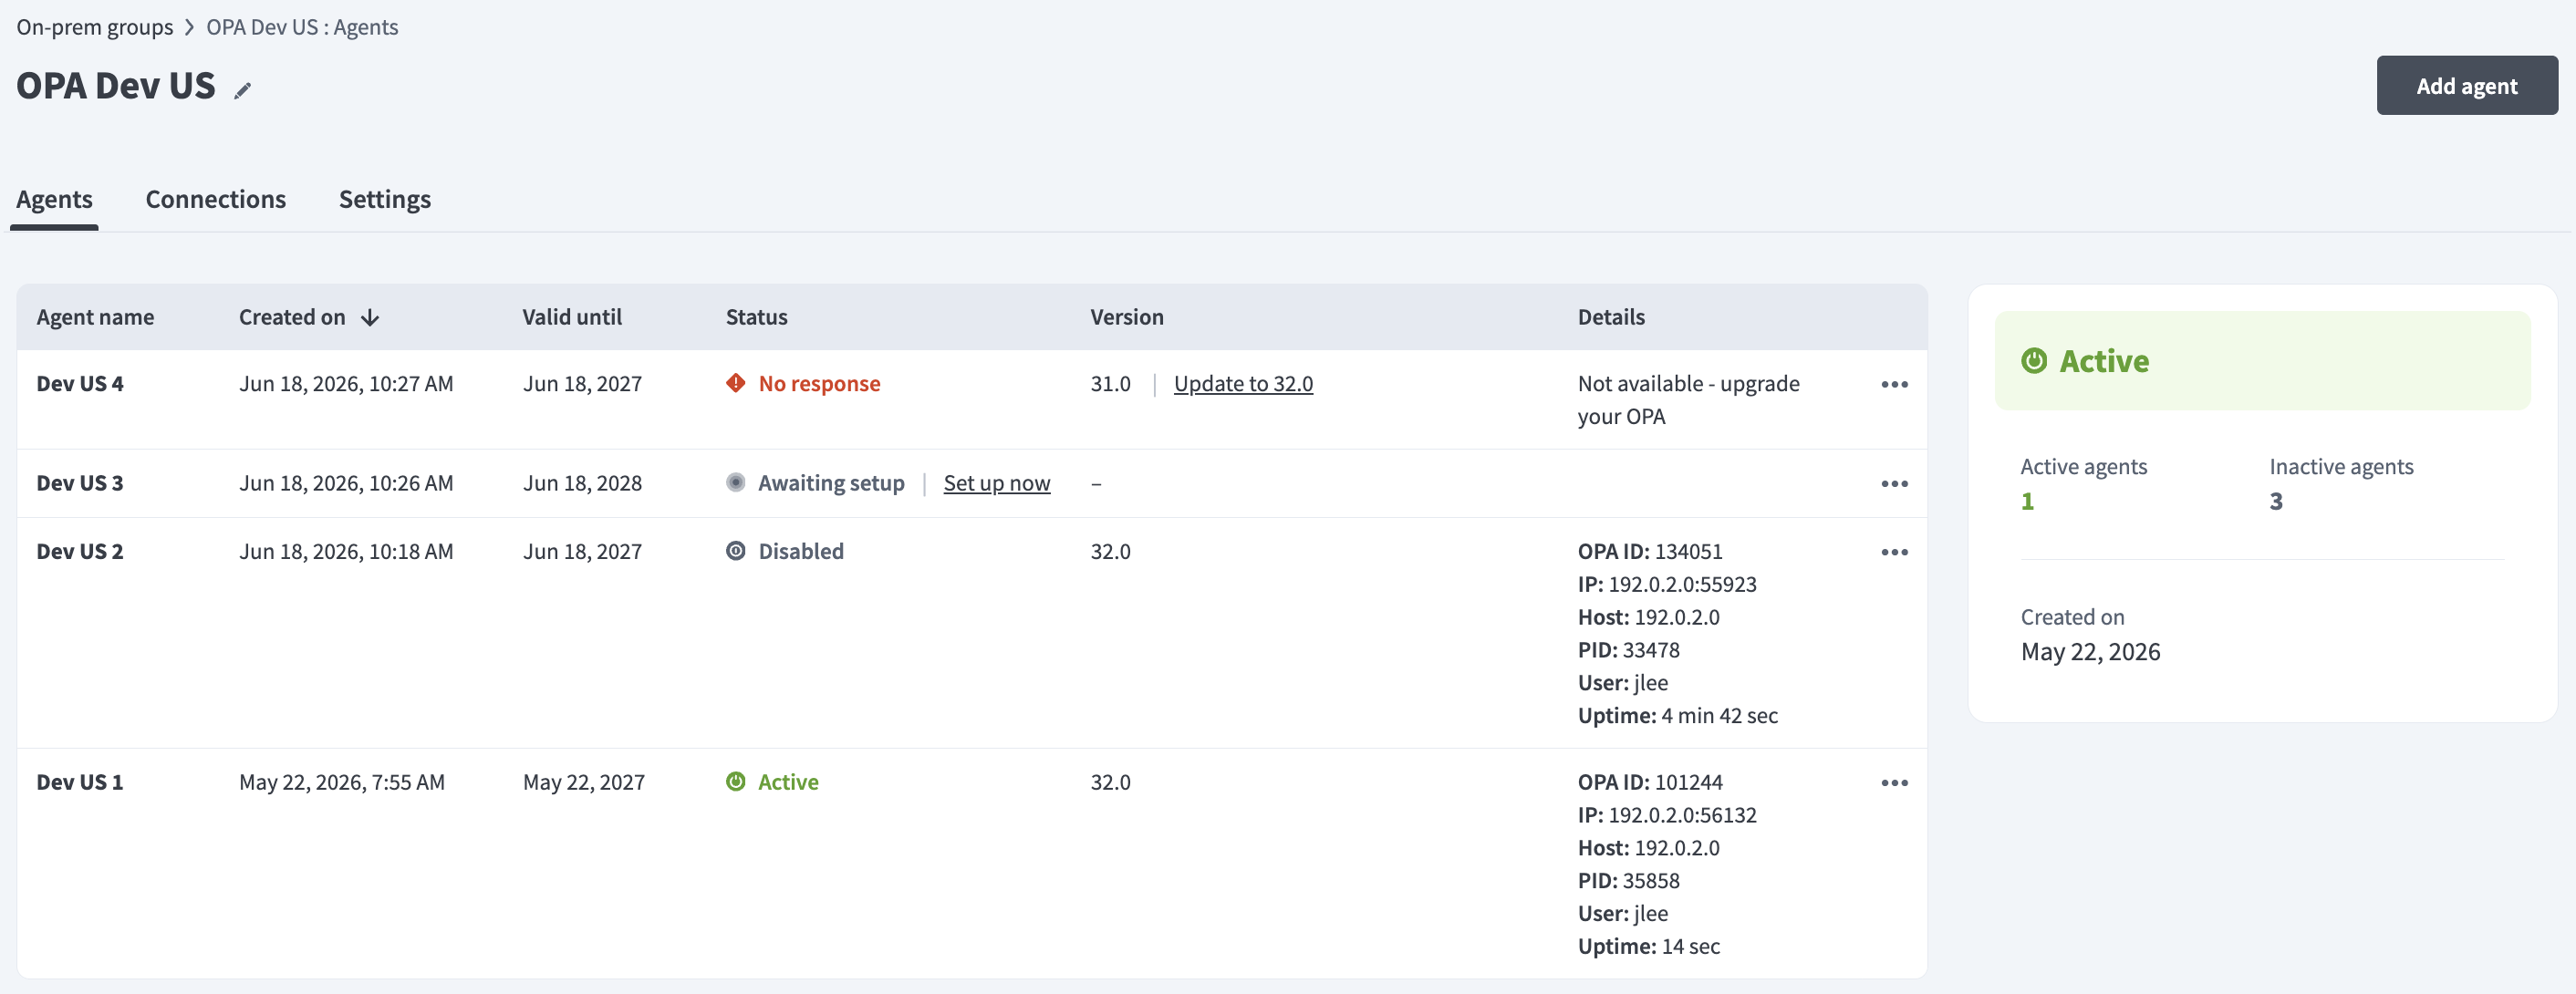Viewport: 2576px width, 994px height.
Task: Click 'Not available - upgrade your OPA' text
Action: 1688,400
